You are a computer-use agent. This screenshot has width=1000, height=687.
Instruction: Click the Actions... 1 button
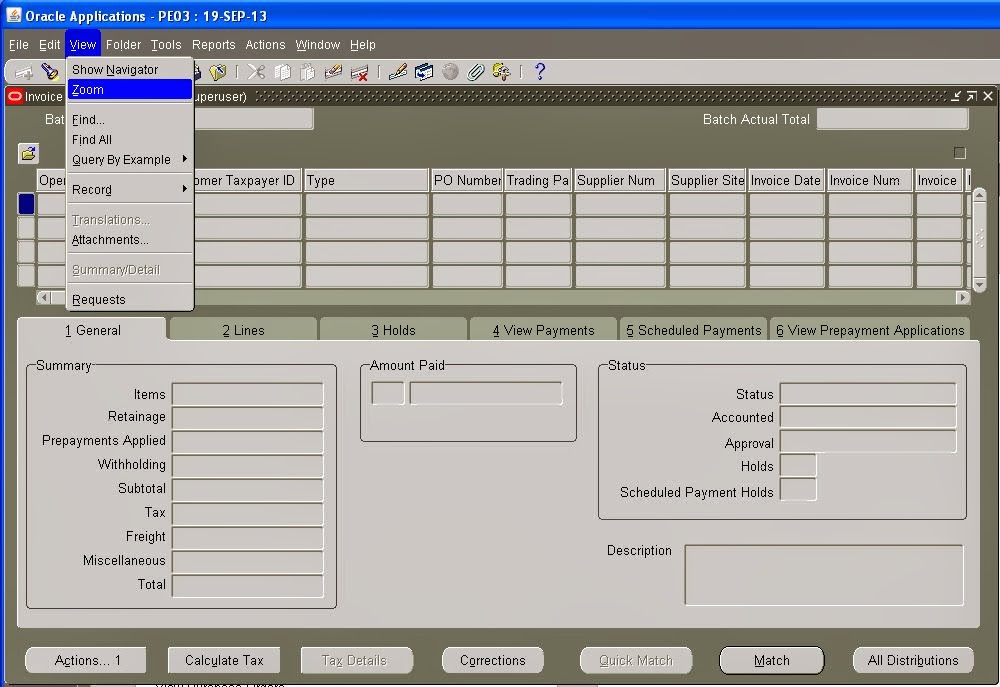click(86, 660)
